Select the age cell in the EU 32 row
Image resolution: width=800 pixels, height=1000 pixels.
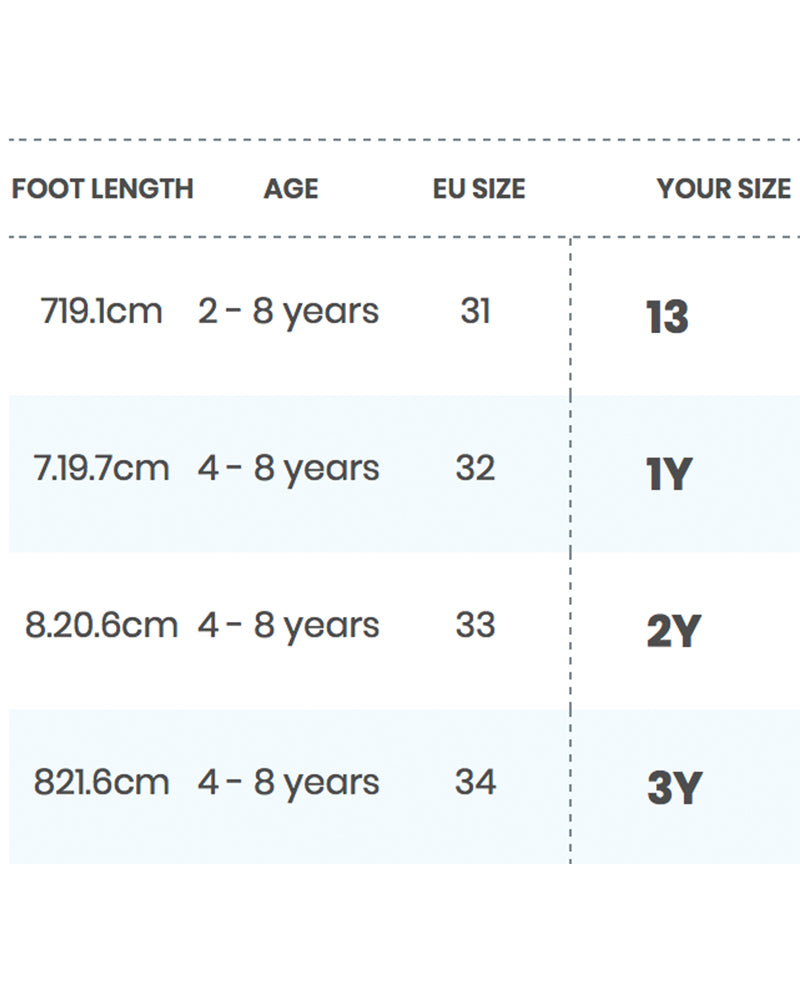tap(288, 468)
